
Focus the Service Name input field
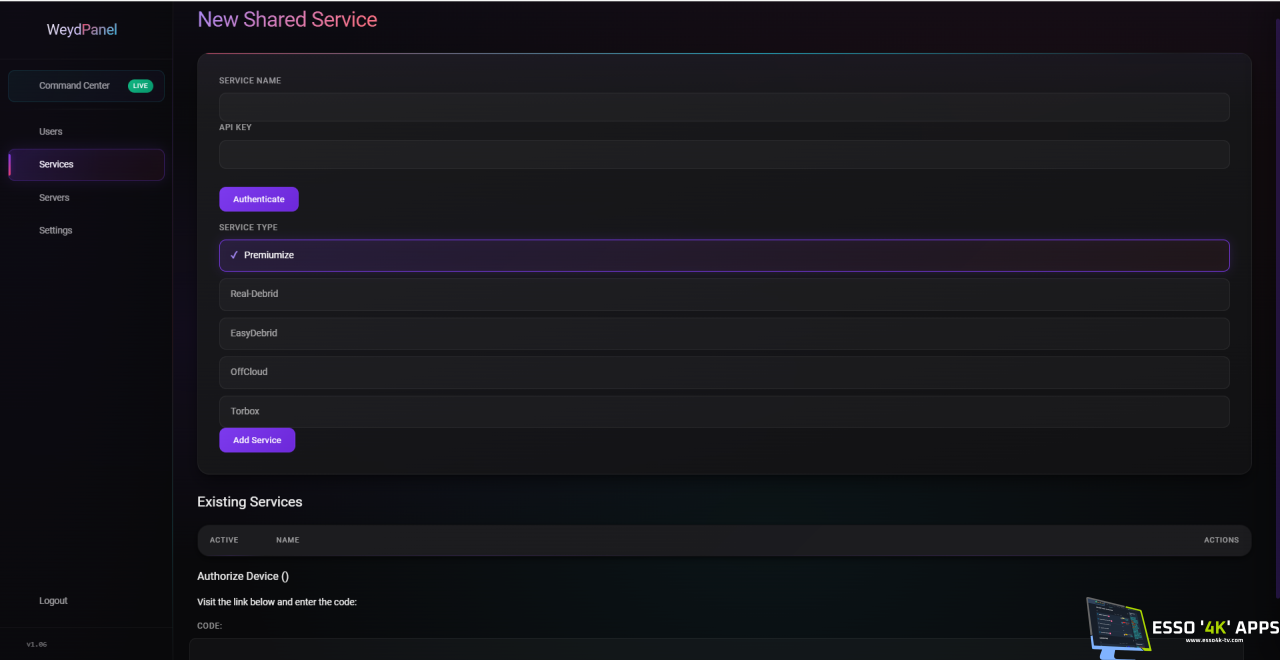click(724, 107)
